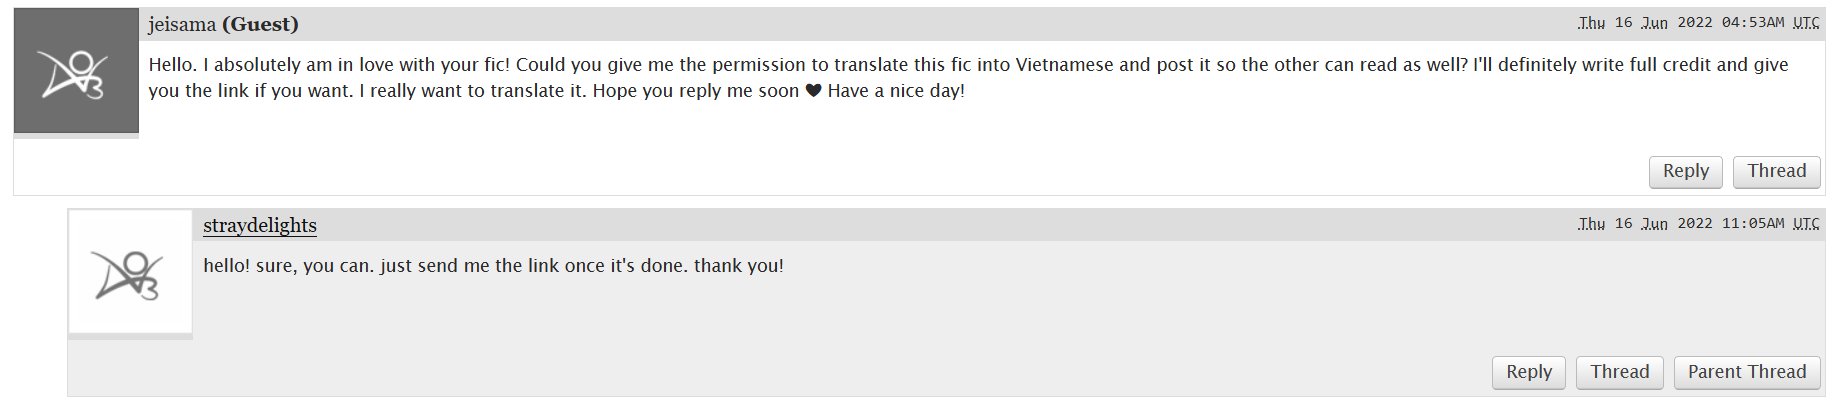
Task: Open Thread for straydelights' reply
Action: (x=1619, y=372)
